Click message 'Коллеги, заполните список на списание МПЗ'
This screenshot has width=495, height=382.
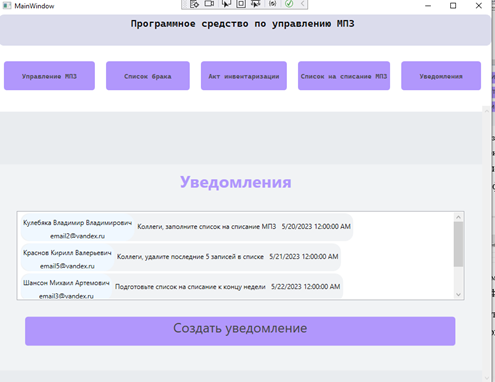click(x=207, y=227)
